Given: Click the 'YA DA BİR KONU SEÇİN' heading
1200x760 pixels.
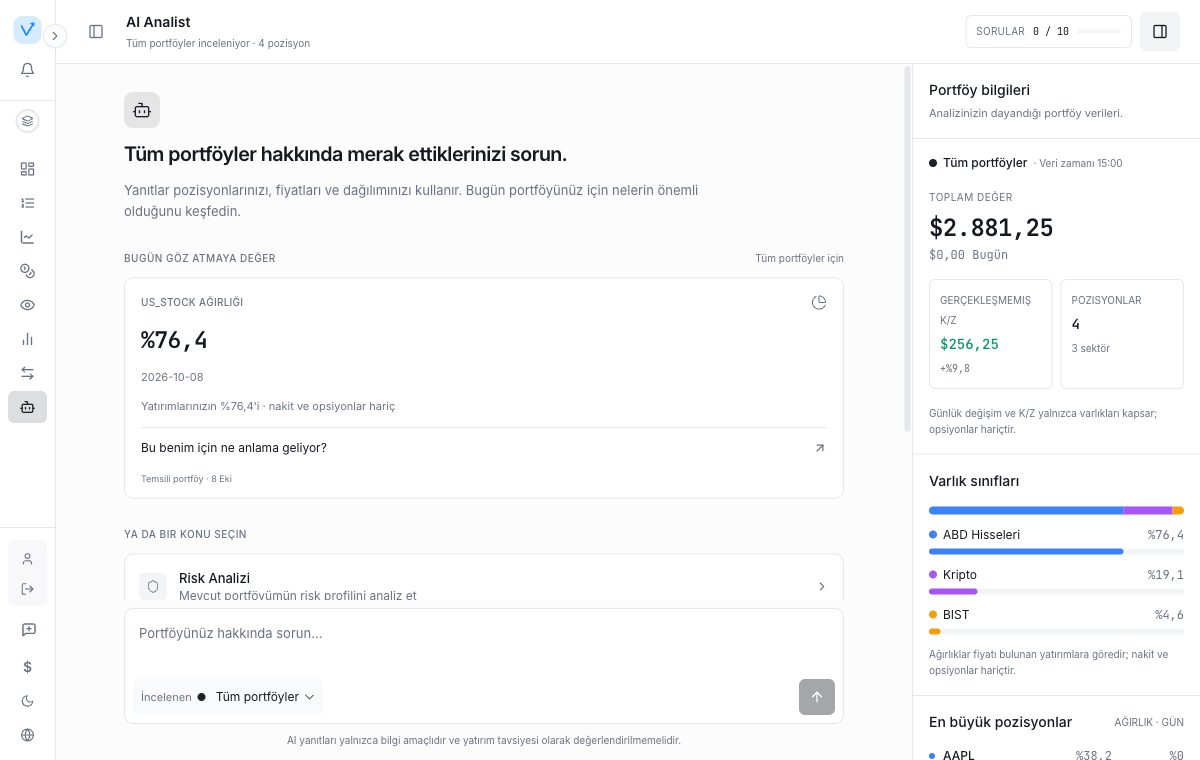Looking at the screenshot, I should click(185, 534).
